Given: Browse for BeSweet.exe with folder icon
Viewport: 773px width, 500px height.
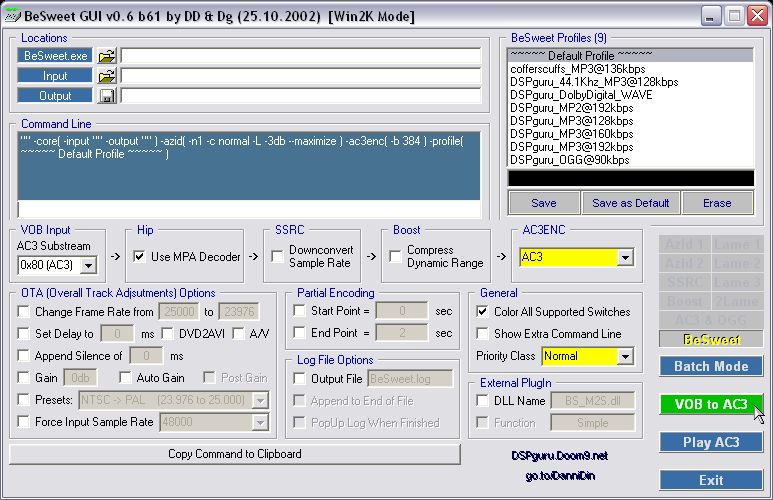Looking at the screenshot, I should (x=106, y=56).
